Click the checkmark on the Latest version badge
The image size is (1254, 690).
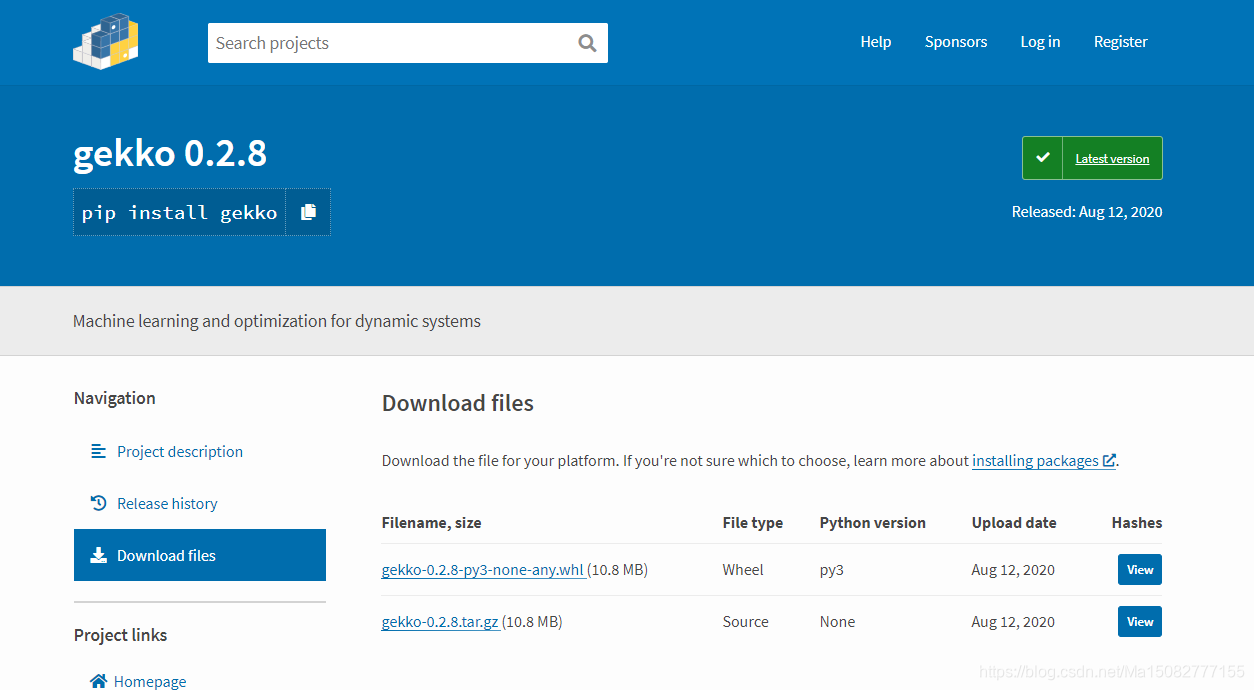click(1043, 157)
